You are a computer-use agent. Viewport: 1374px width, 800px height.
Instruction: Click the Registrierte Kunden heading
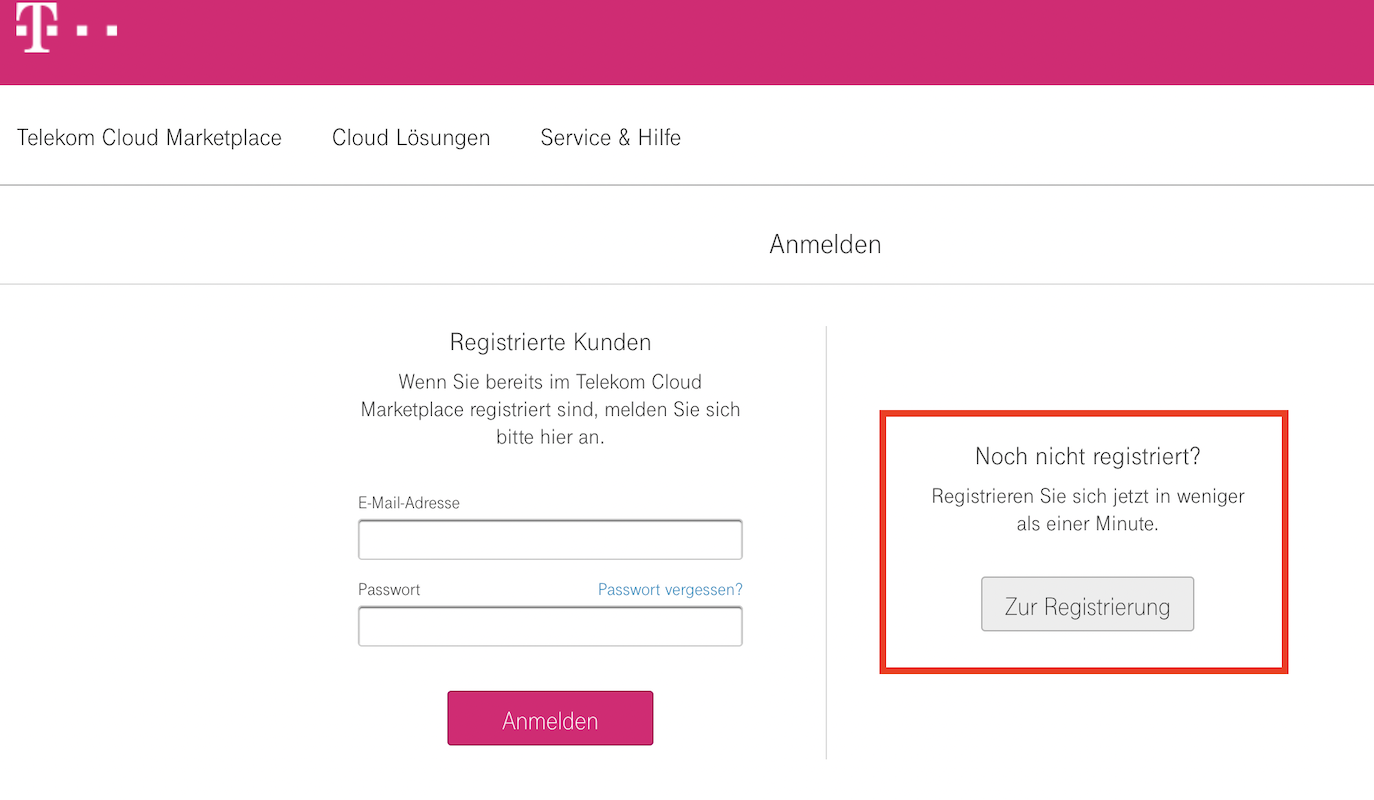(550, 342)
